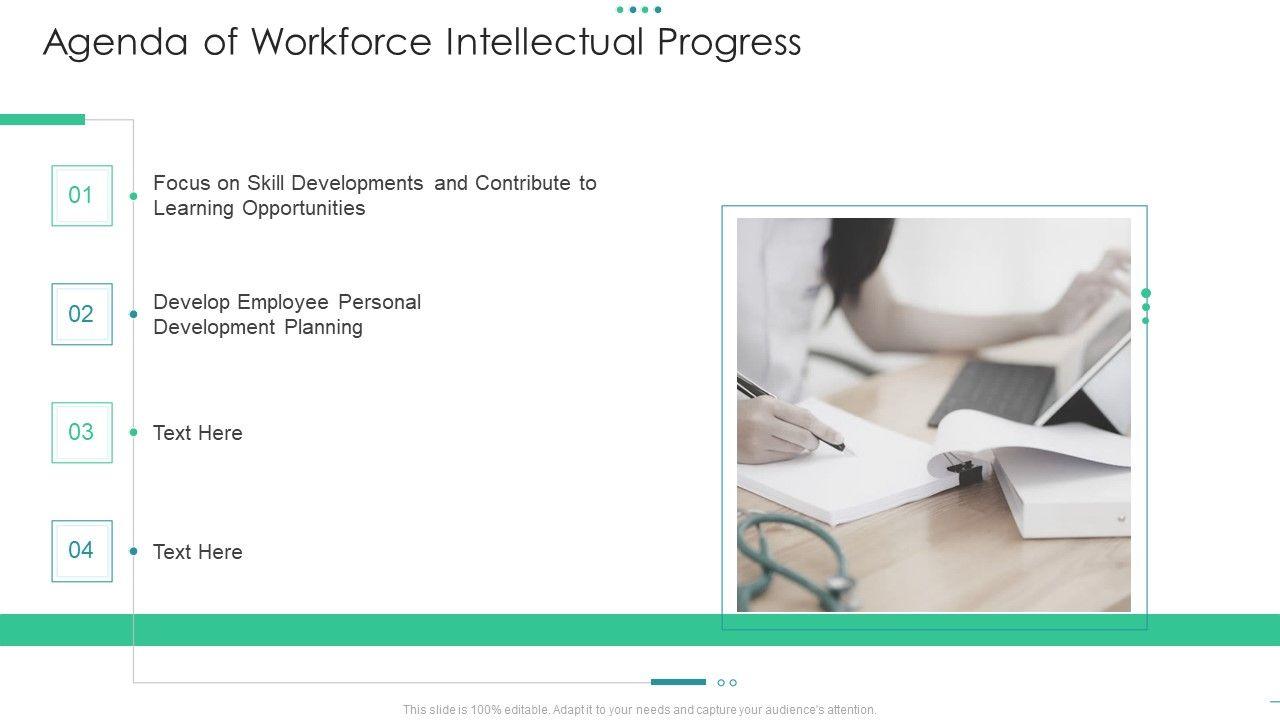Select the Develop Employee Personal Development Planning text
This screenshot has width=1280, height=720.
click(x=287, y=314)
